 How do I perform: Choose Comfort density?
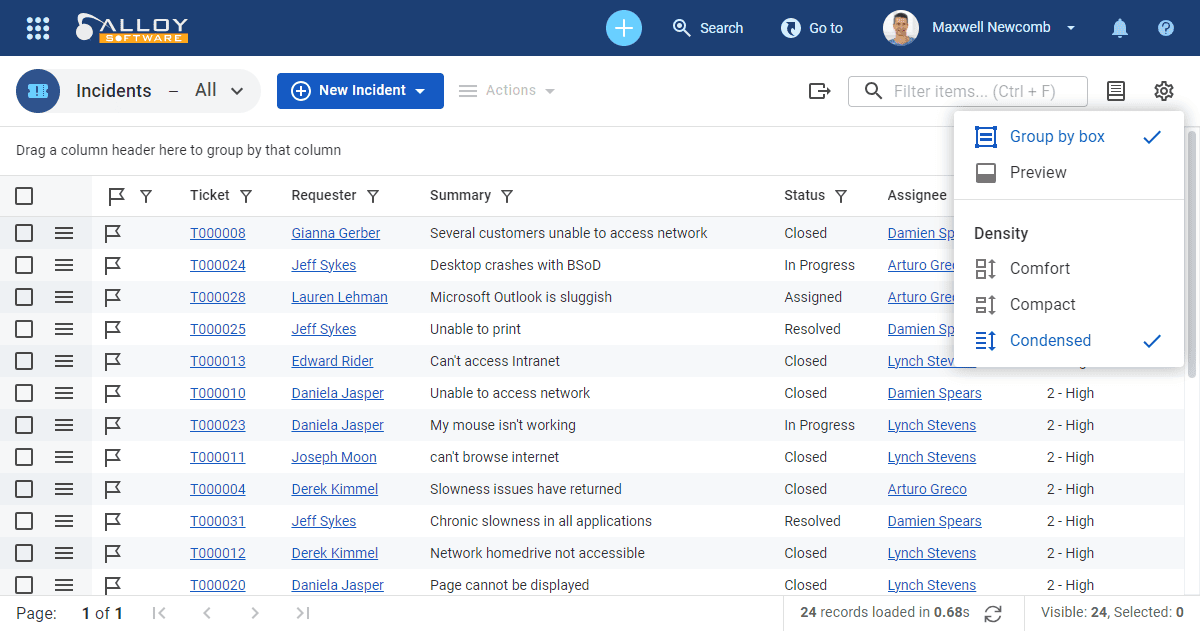pyautogui.click(x=1069, y=269)
